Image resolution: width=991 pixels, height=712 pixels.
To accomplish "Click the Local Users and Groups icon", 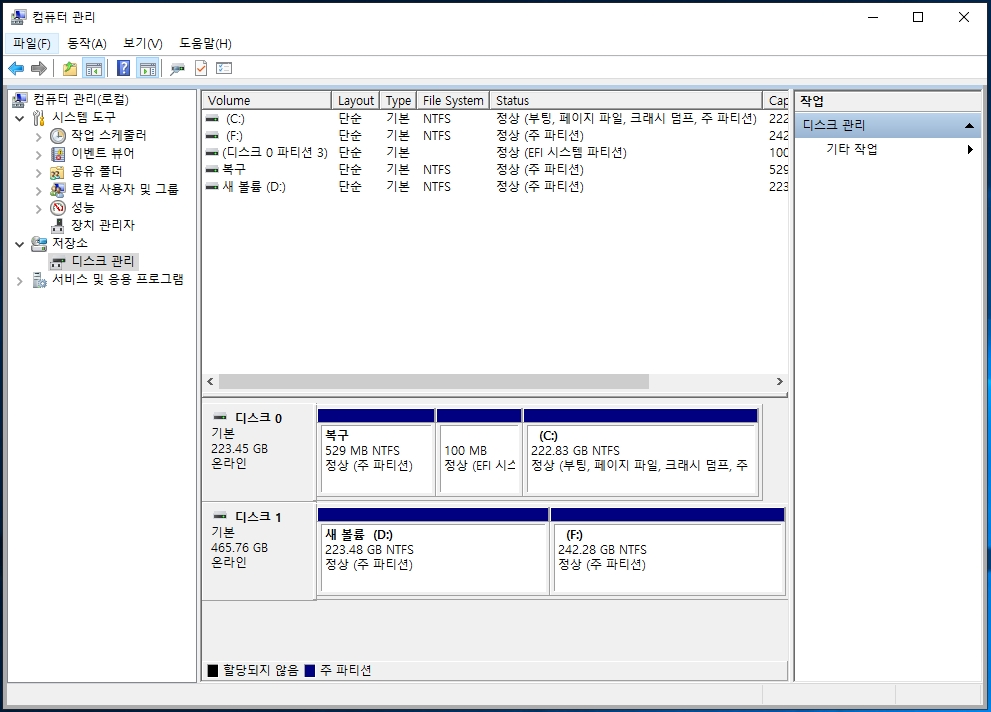I will pyautogui.click(x=58, y=190).
